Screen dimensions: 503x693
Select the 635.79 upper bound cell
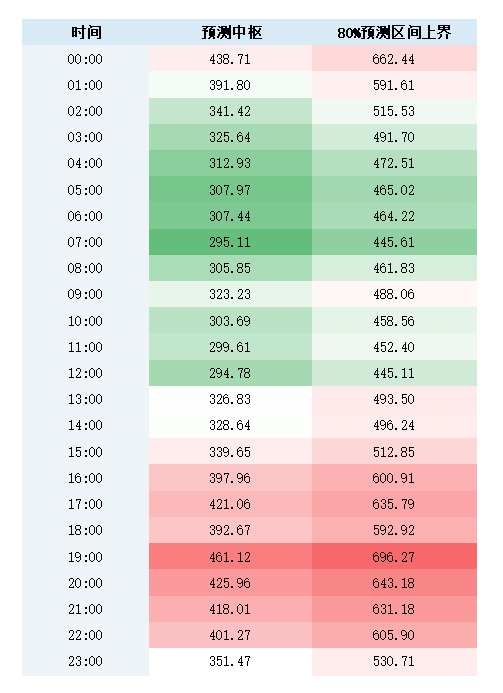394,504
